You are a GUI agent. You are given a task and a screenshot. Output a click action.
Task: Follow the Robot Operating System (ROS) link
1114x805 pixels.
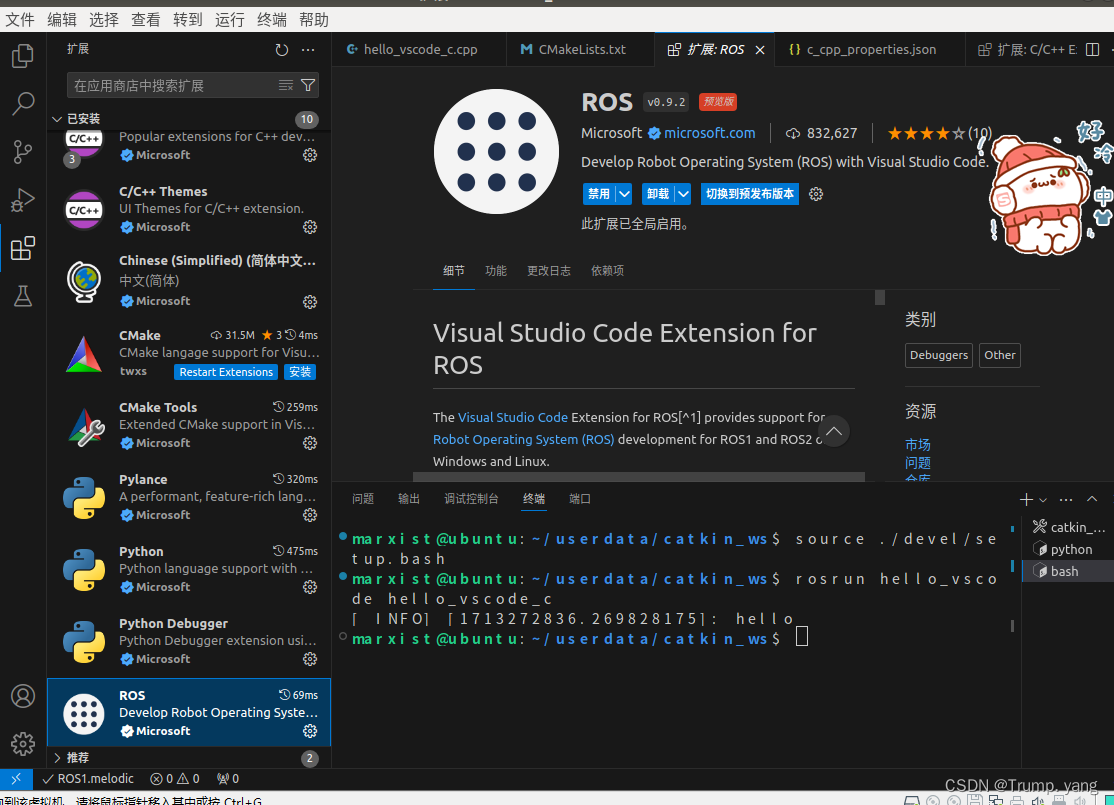[x=524, y=440]
